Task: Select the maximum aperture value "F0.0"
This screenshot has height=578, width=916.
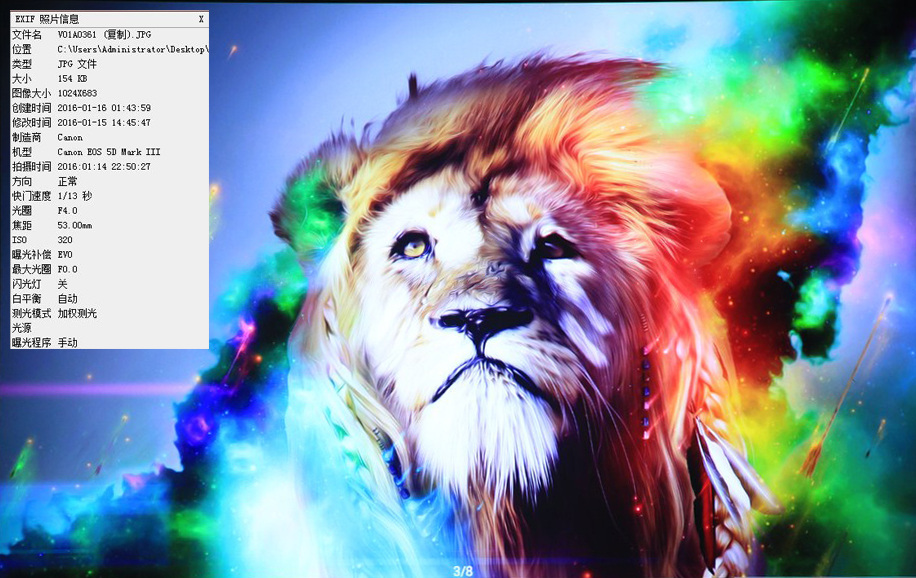Action: [x=67, y=269]
